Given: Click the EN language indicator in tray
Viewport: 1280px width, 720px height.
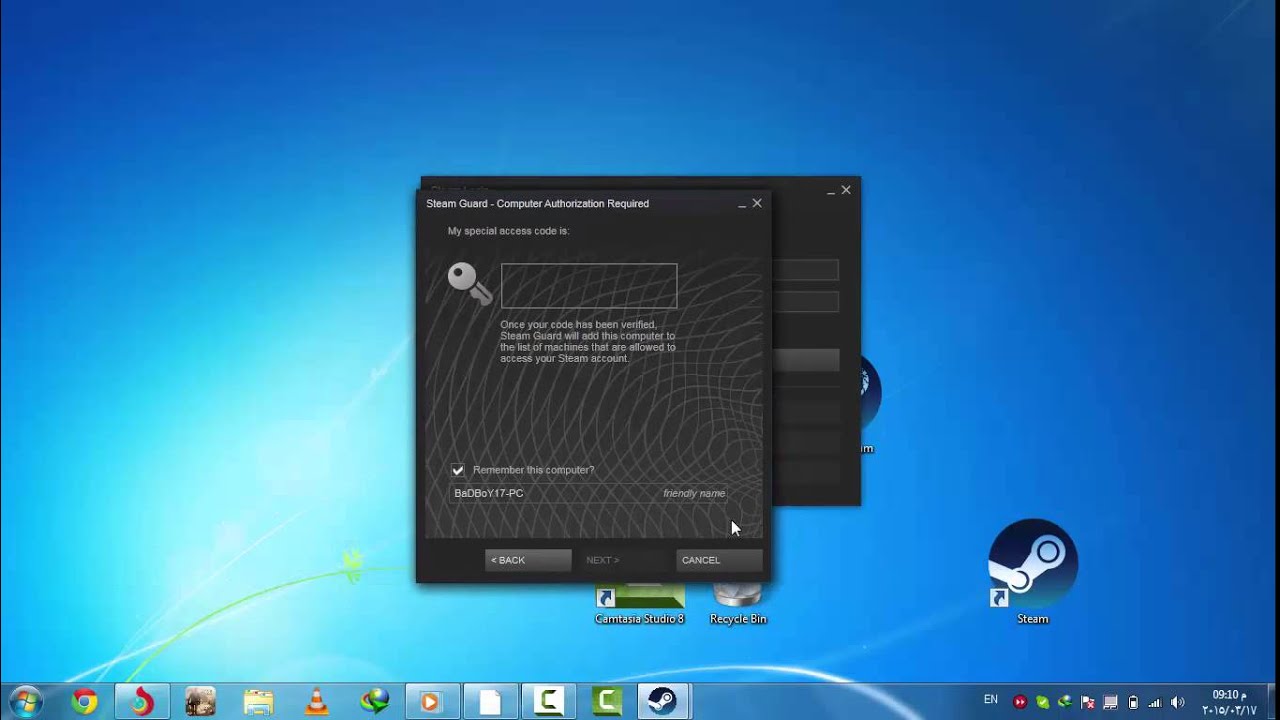Looking at the screenshot, I should point(991,700).
